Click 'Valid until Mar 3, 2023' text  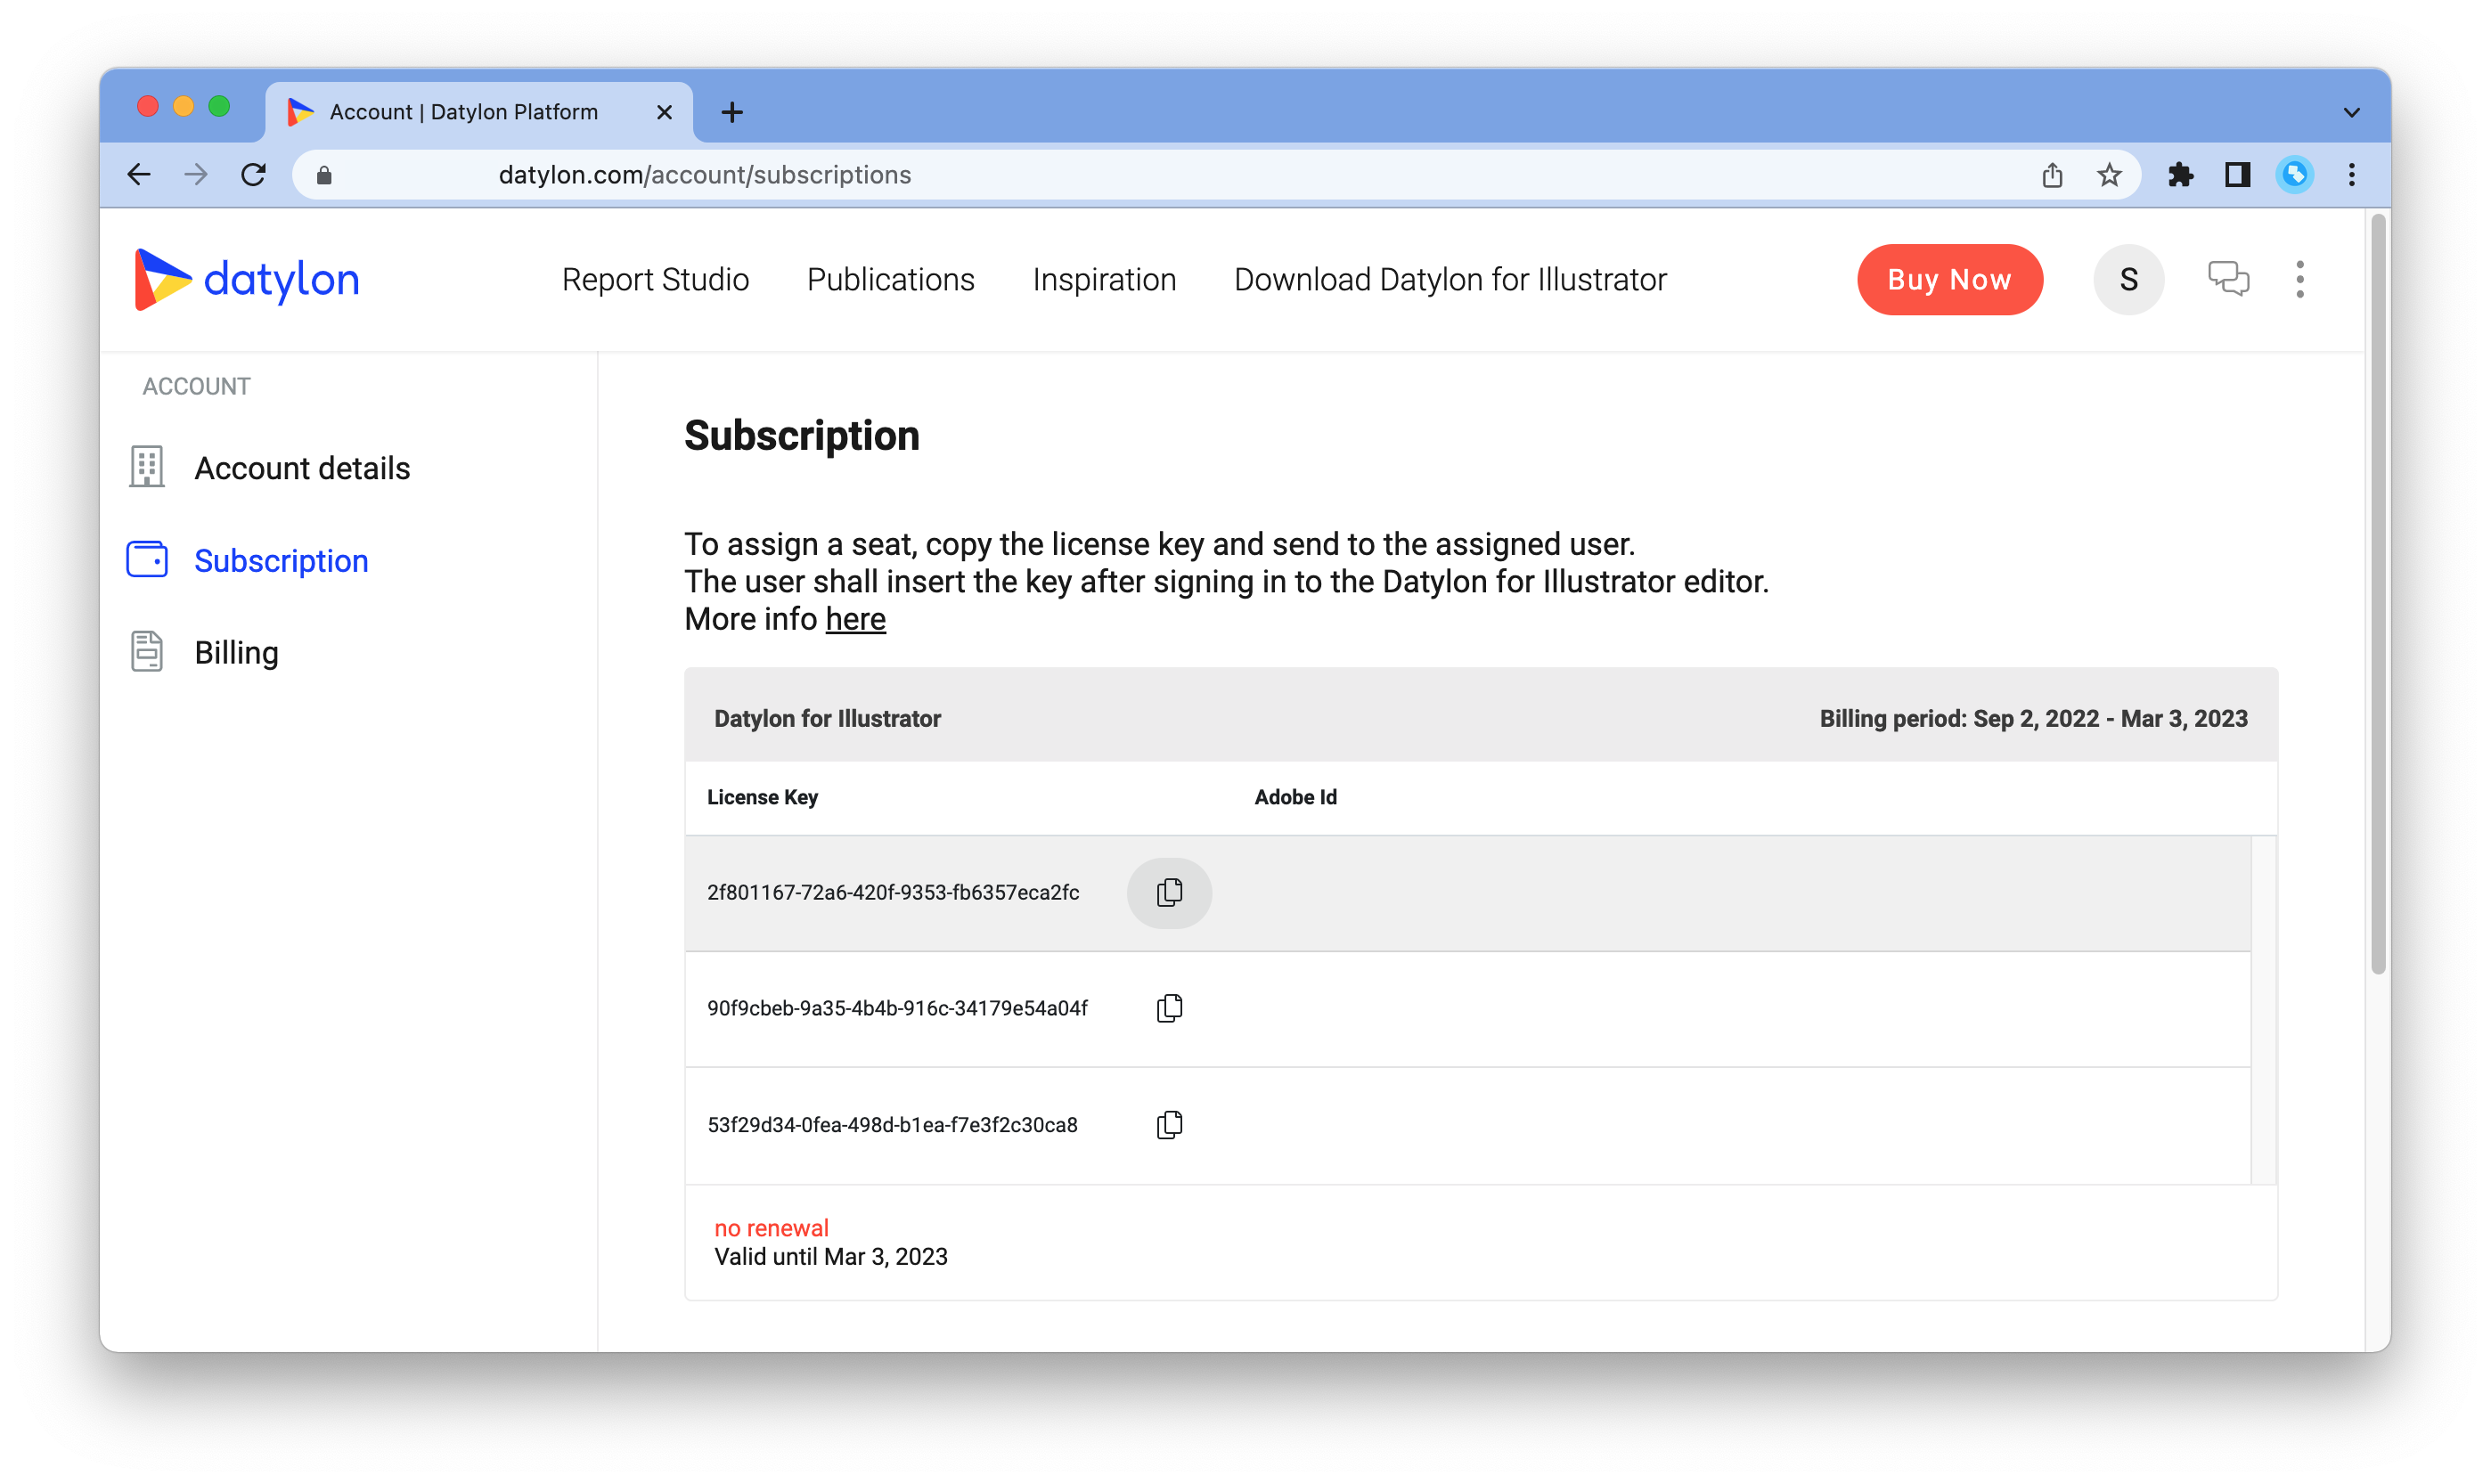coord(830,1256)
